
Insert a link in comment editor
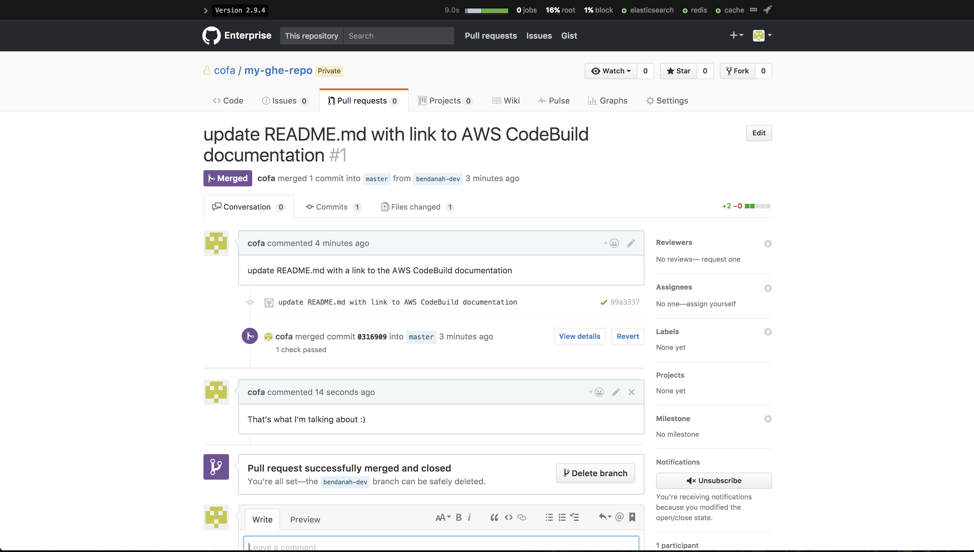(x=522, y=517)
